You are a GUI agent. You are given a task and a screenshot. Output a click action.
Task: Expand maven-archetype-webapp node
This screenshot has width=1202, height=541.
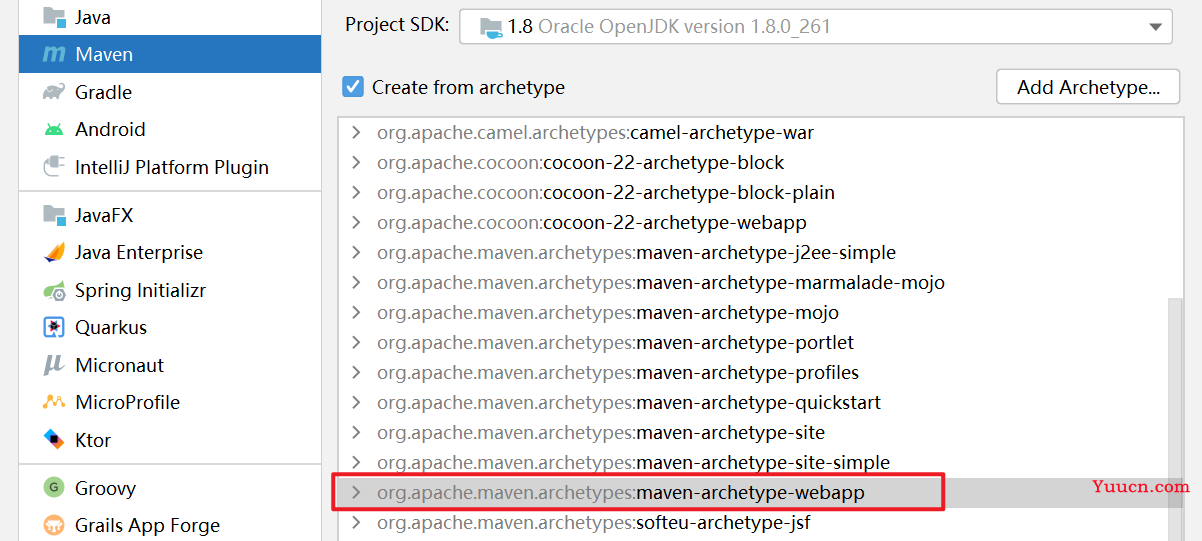355,492
